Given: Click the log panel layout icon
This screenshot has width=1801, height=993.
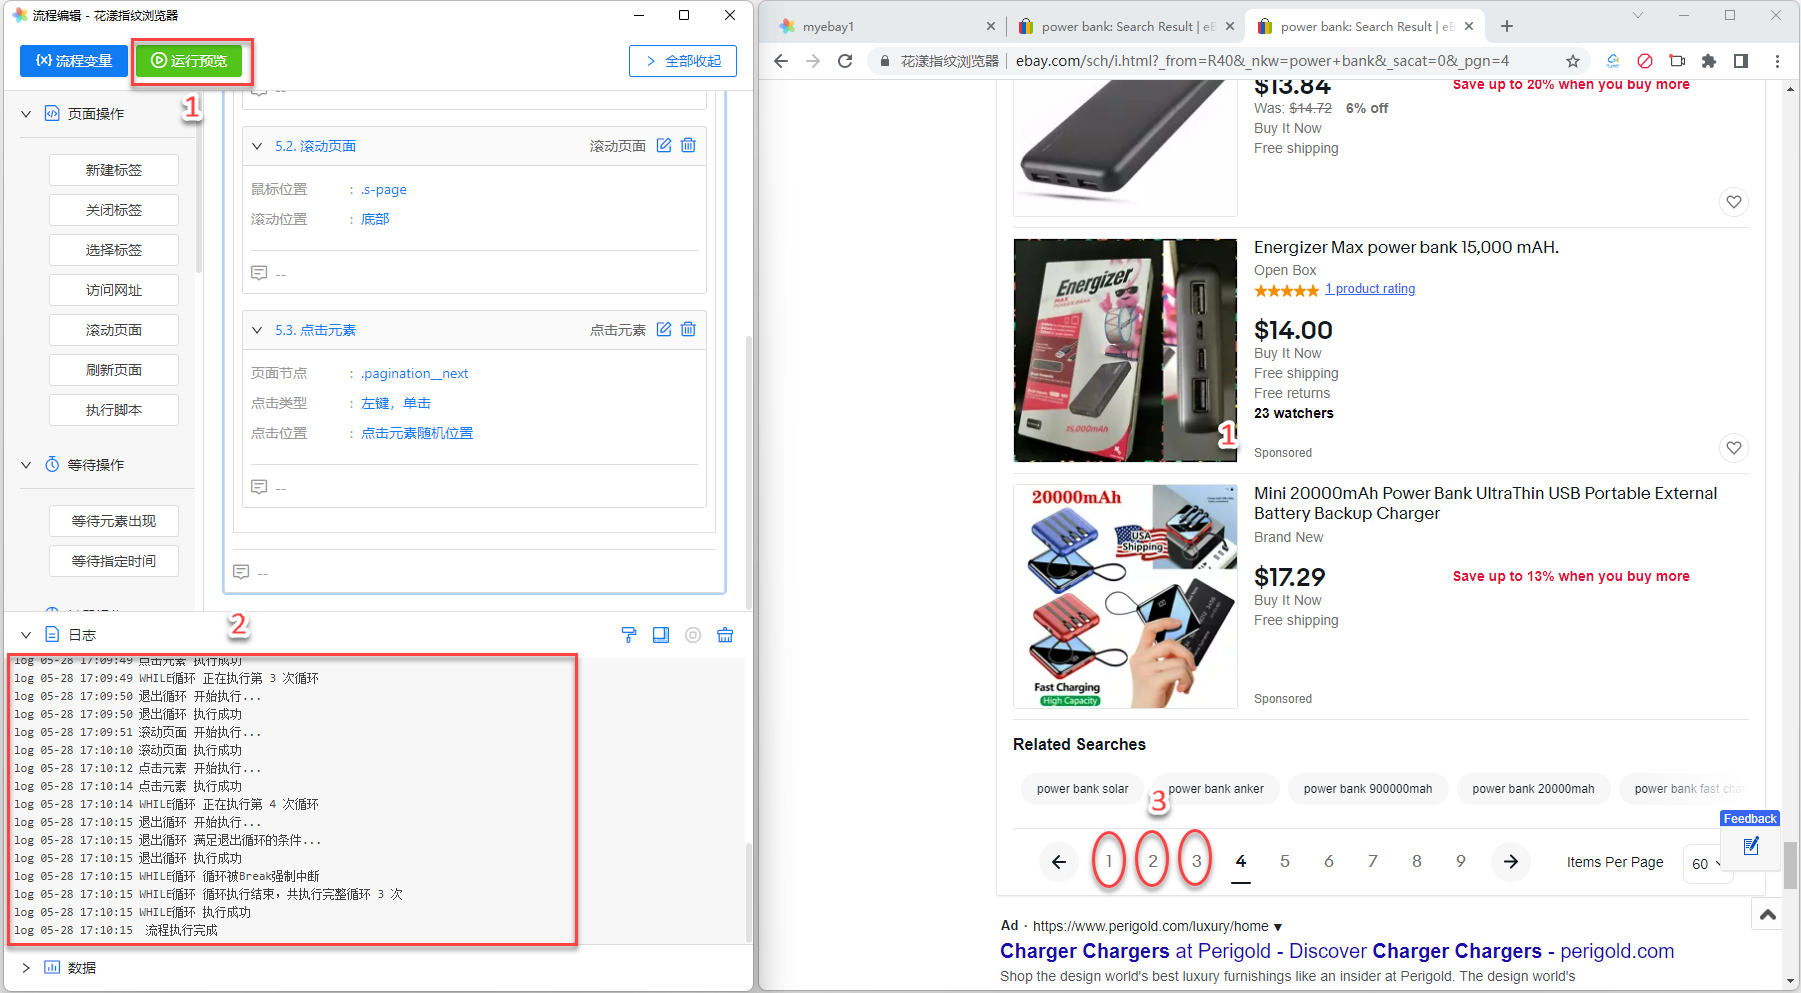Looking at the screenshot, I should click(661, 635).
